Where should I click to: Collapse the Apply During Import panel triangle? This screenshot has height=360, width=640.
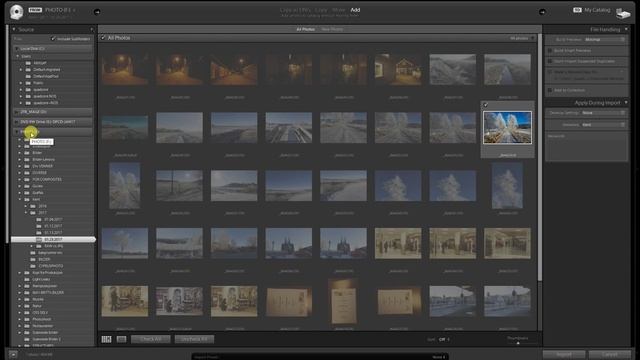pos(626,102)
